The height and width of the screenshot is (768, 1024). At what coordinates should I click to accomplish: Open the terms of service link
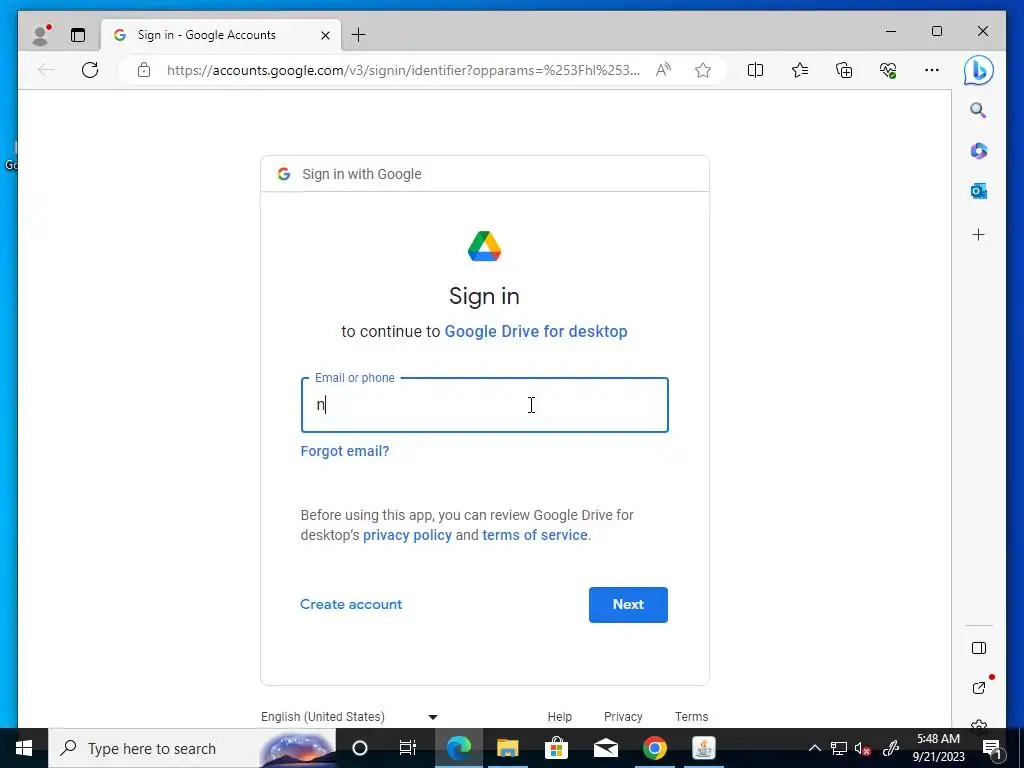(535, 535)
